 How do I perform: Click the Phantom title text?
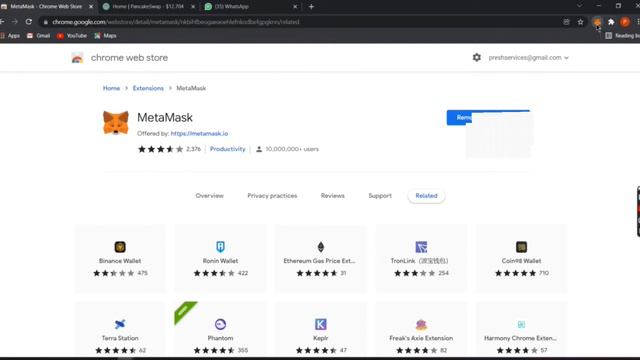click(x=220, y=338)
